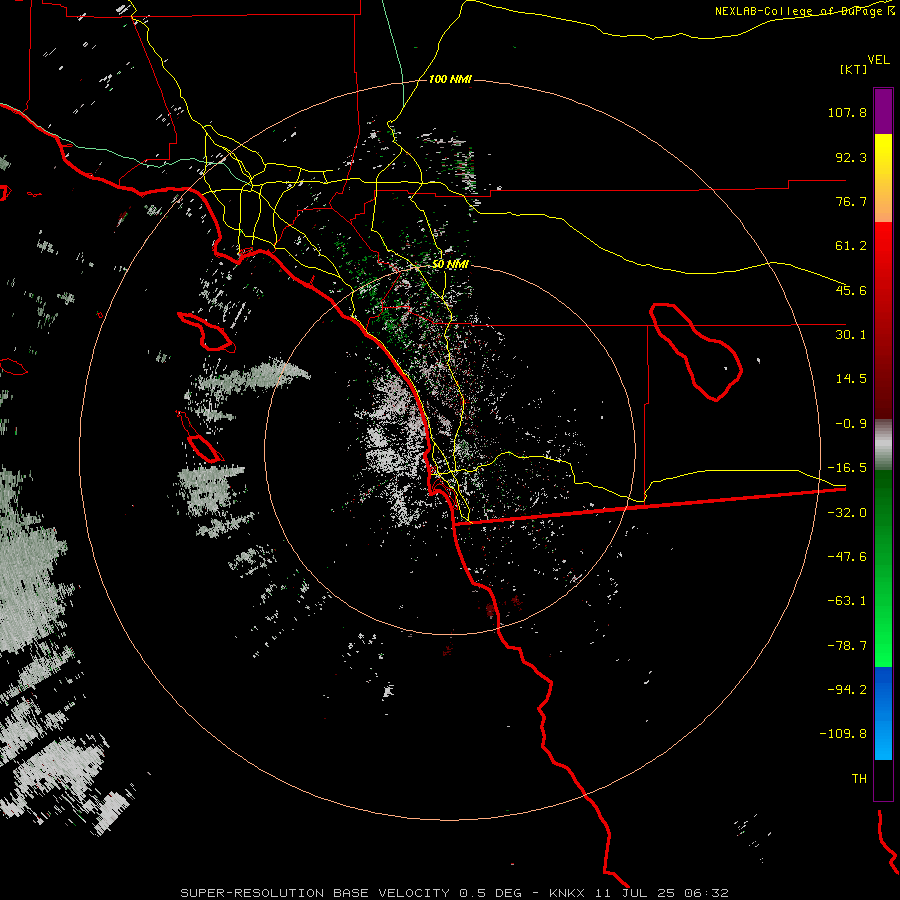Viewport: 900px width, 900px height.
Task: Click the 0.5 DEG elevation text
Action: pyautogui.click(x=490, y=893)
